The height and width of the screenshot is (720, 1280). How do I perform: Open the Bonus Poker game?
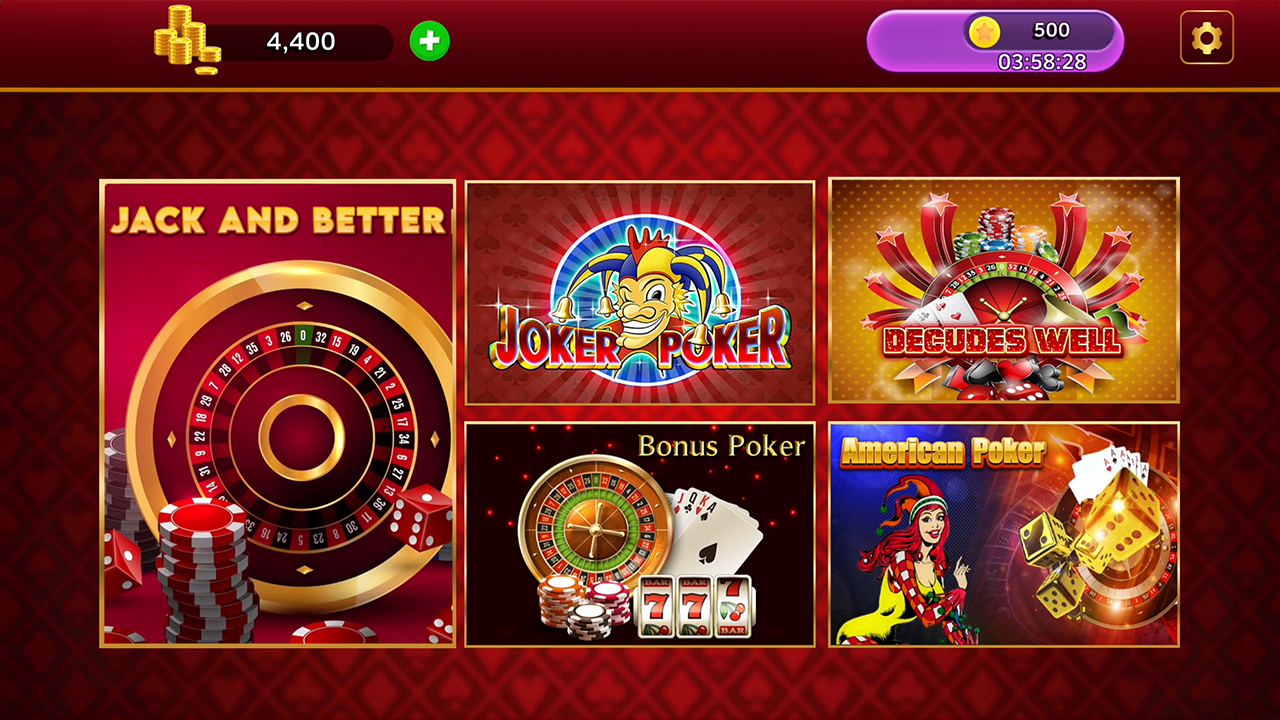point(640,534)
